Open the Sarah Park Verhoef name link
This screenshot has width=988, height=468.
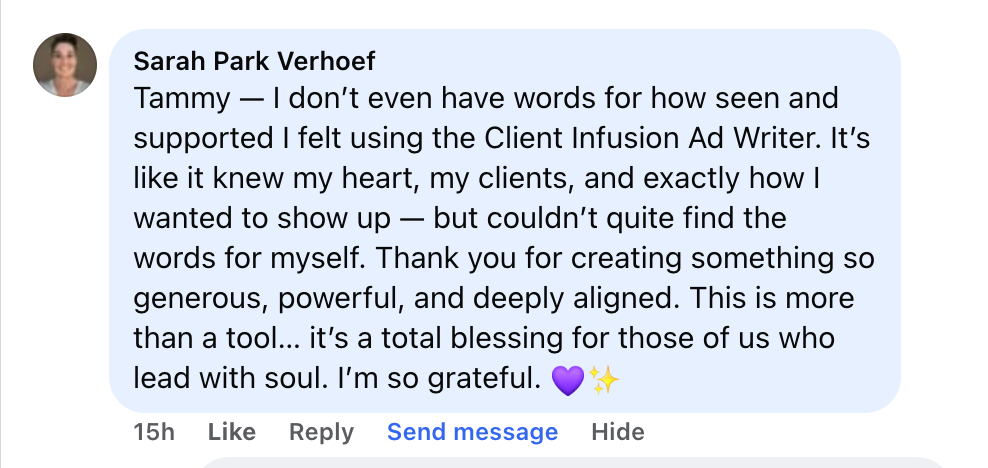(255, 61)
